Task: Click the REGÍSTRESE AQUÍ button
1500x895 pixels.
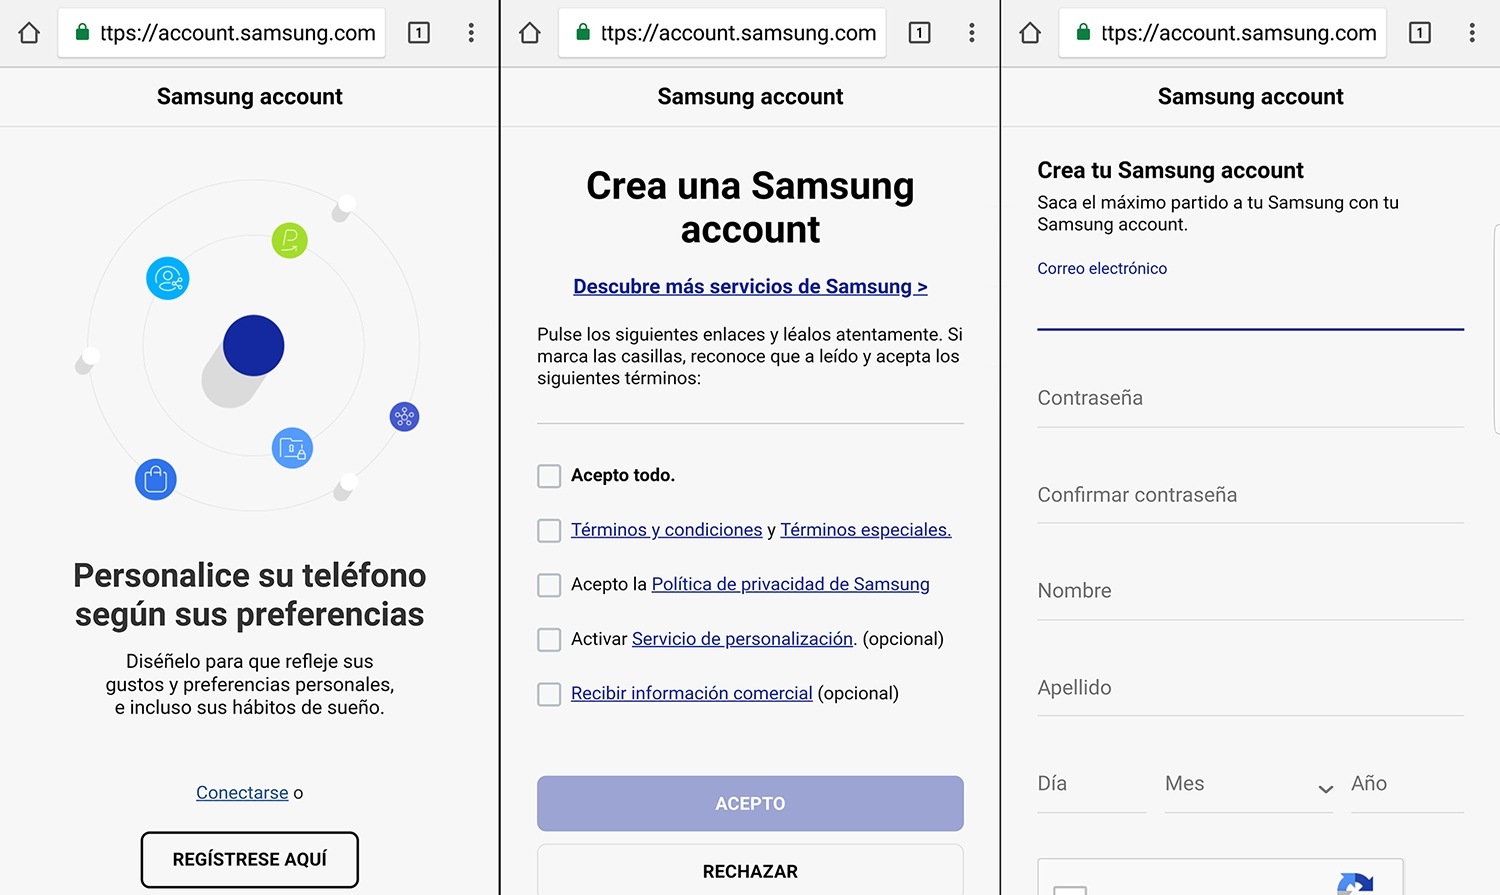Action: (x=250, y=860)
